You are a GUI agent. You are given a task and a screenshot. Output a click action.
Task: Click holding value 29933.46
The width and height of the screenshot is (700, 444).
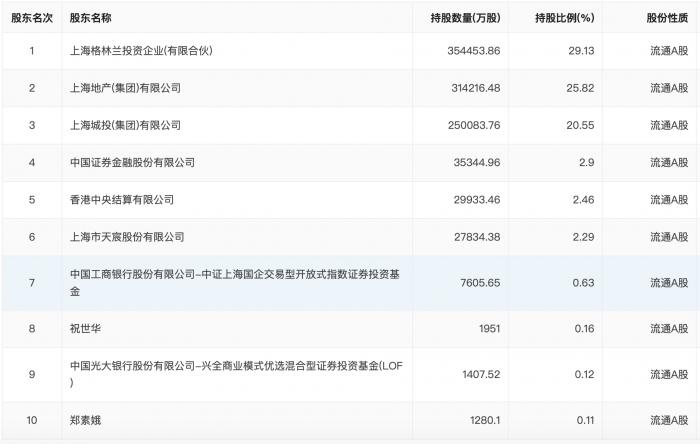477,200
